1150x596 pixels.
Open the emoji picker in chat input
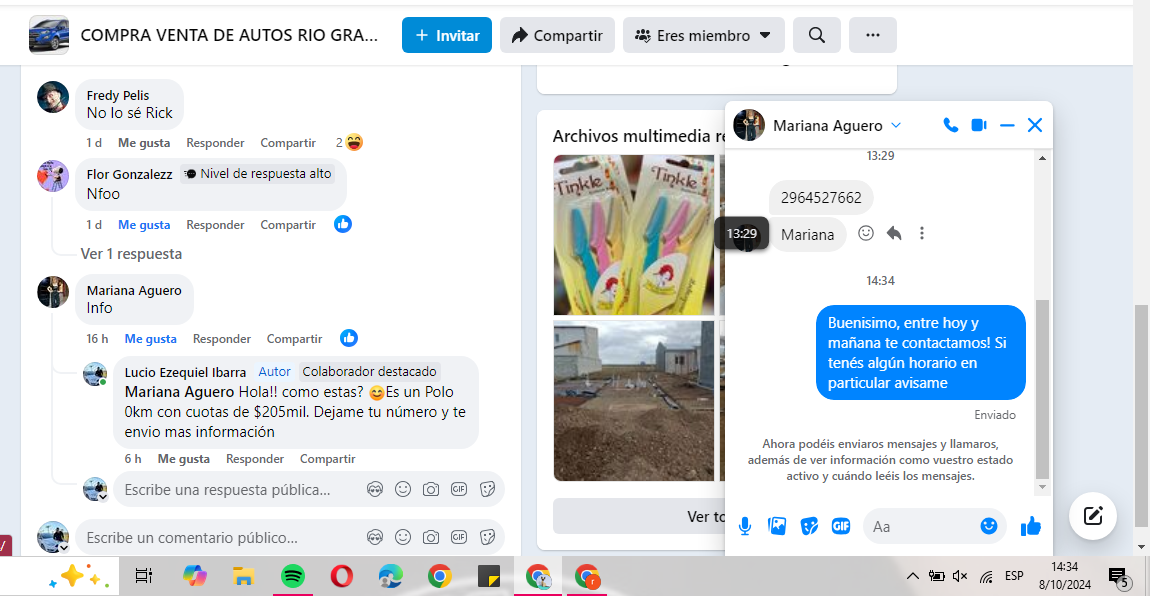[x=989, y=526]
